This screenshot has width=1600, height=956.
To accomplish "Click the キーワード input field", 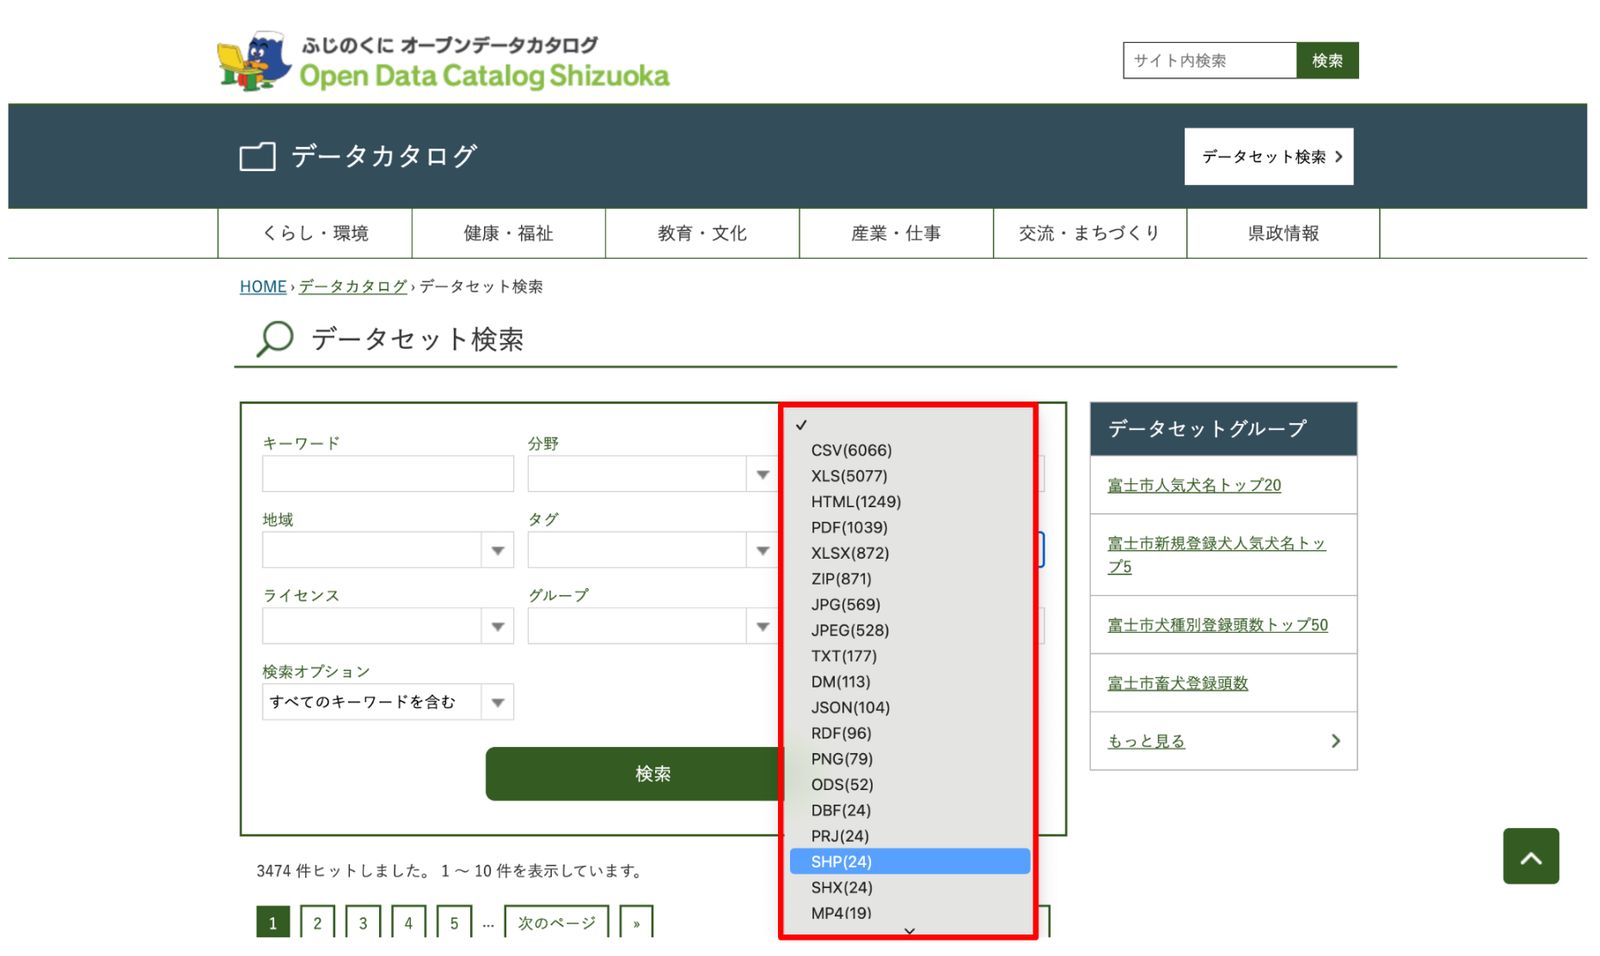I will click(388, 474).
